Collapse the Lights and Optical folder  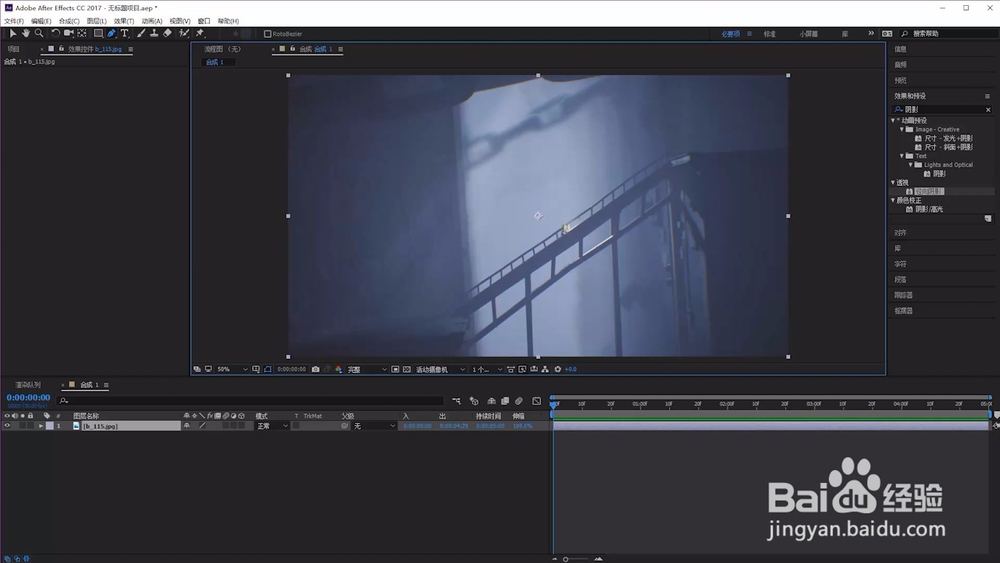click(911, 165)
